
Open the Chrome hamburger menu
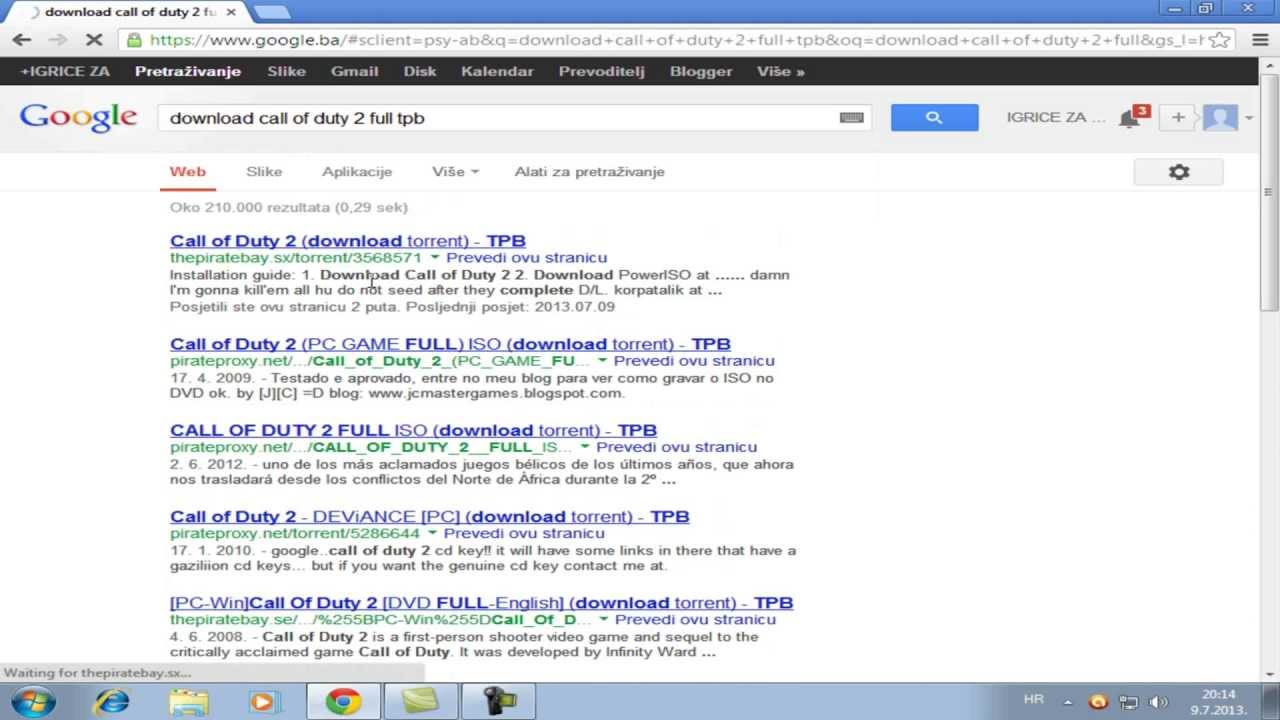coord(1258,40)
